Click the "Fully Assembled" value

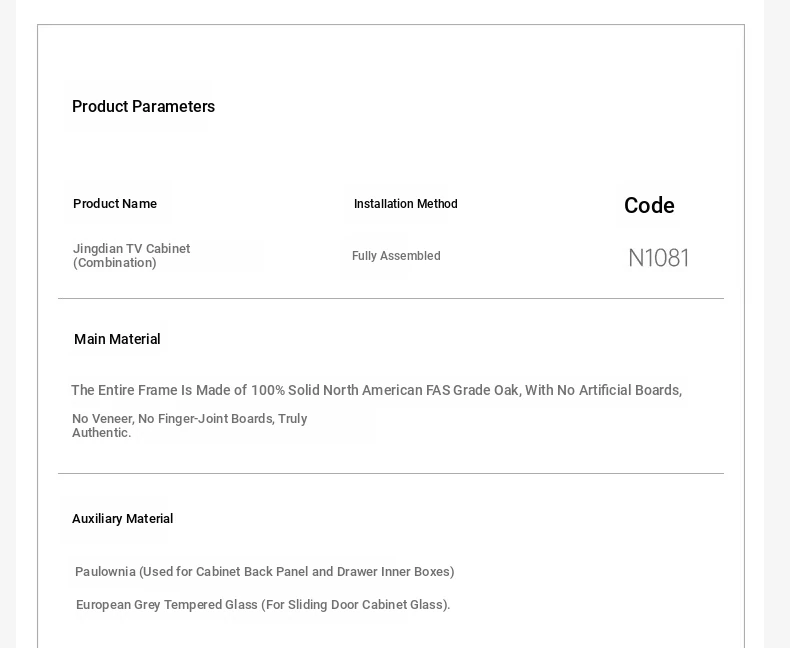coord(396,256)
